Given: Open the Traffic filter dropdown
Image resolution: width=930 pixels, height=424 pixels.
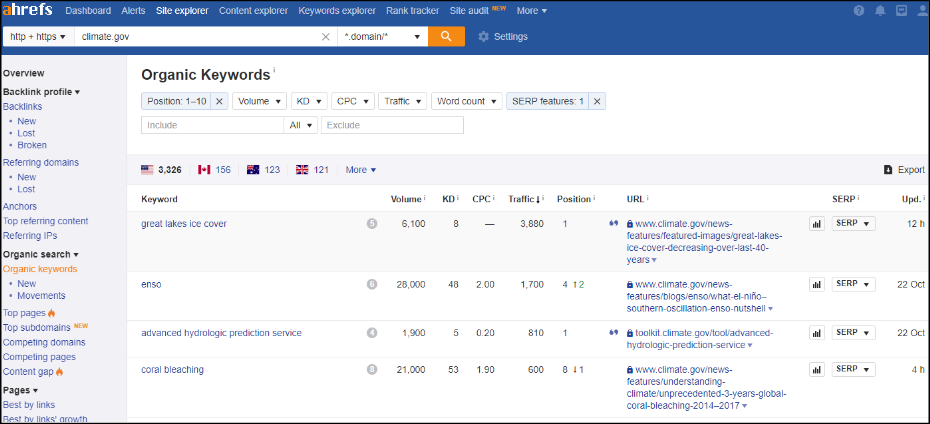Looking at the screenshot, I should [403, 101].
